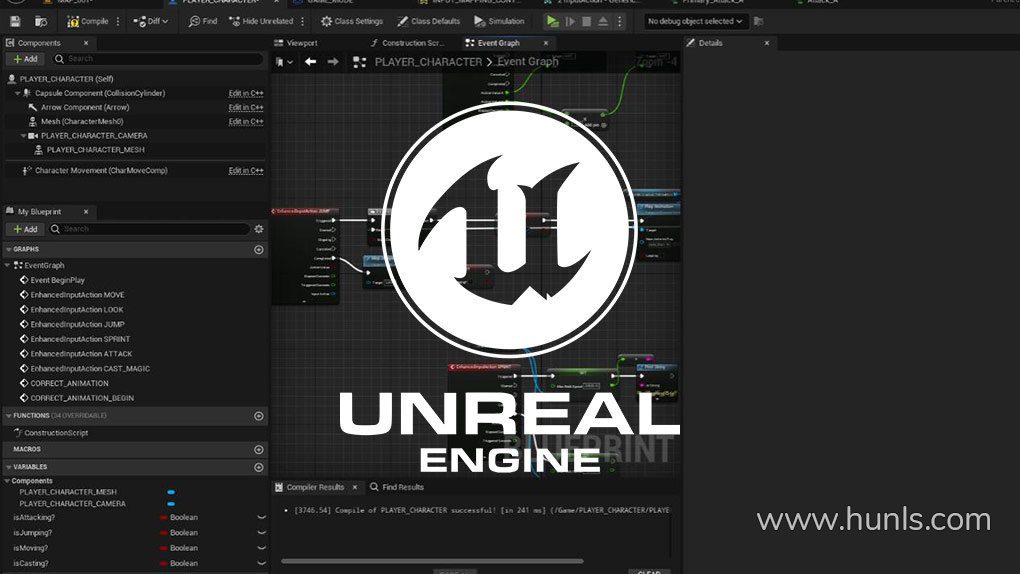The image size is (1020, 574).
Task: Collapse the Components variable category
Action: (7, 481)
